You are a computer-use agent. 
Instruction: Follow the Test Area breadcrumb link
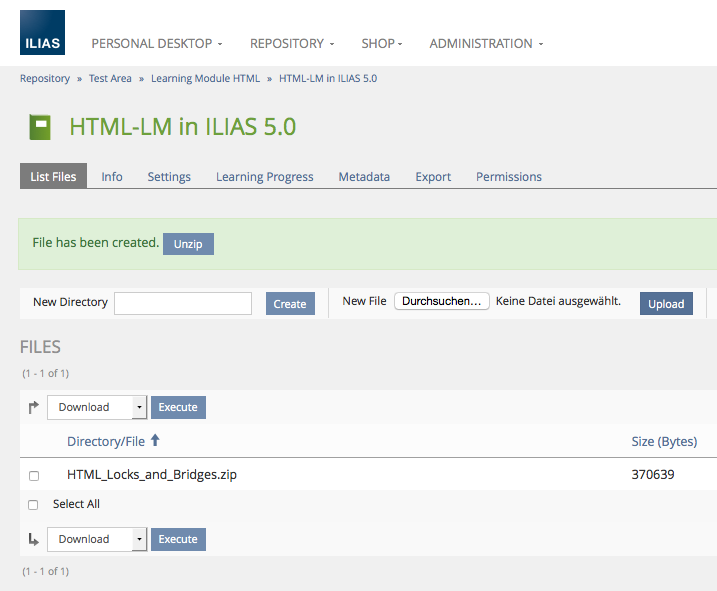112,78
